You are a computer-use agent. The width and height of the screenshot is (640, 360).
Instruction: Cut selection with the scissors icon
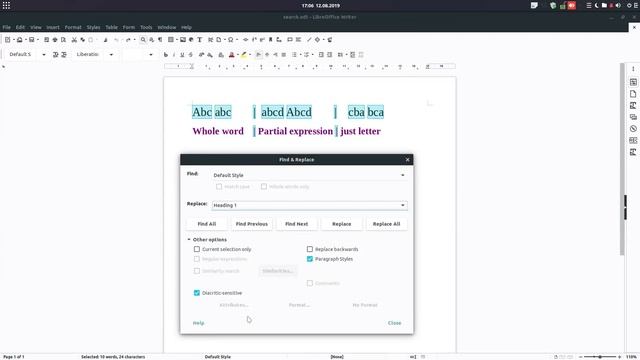74,40
